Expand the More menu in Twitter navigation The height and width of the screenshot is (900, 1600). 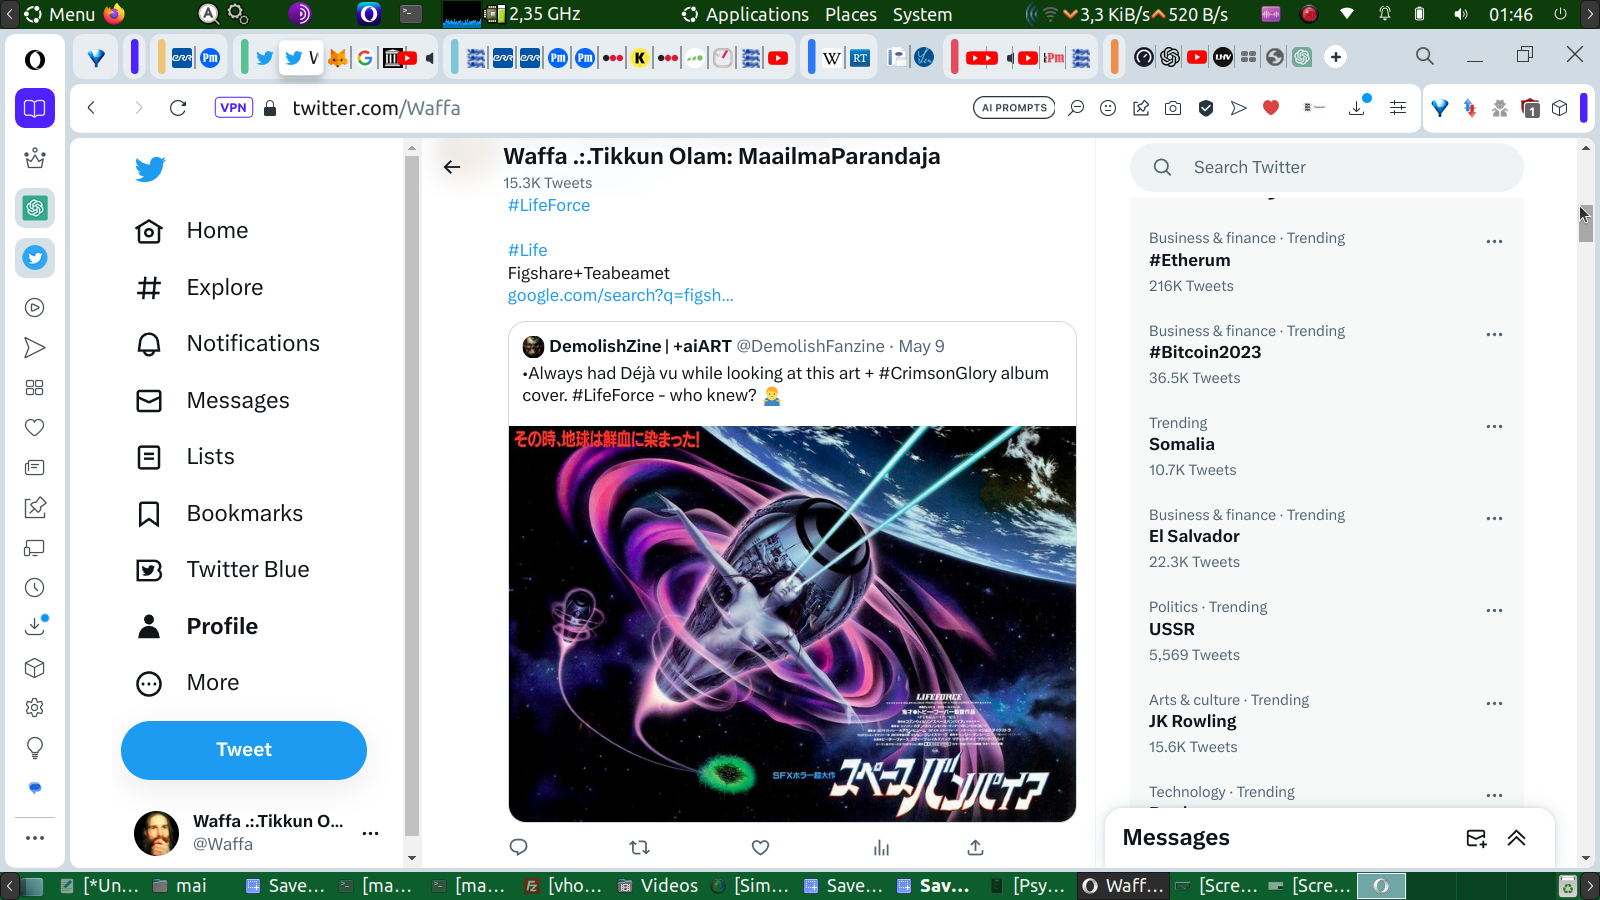pos(187,683)
